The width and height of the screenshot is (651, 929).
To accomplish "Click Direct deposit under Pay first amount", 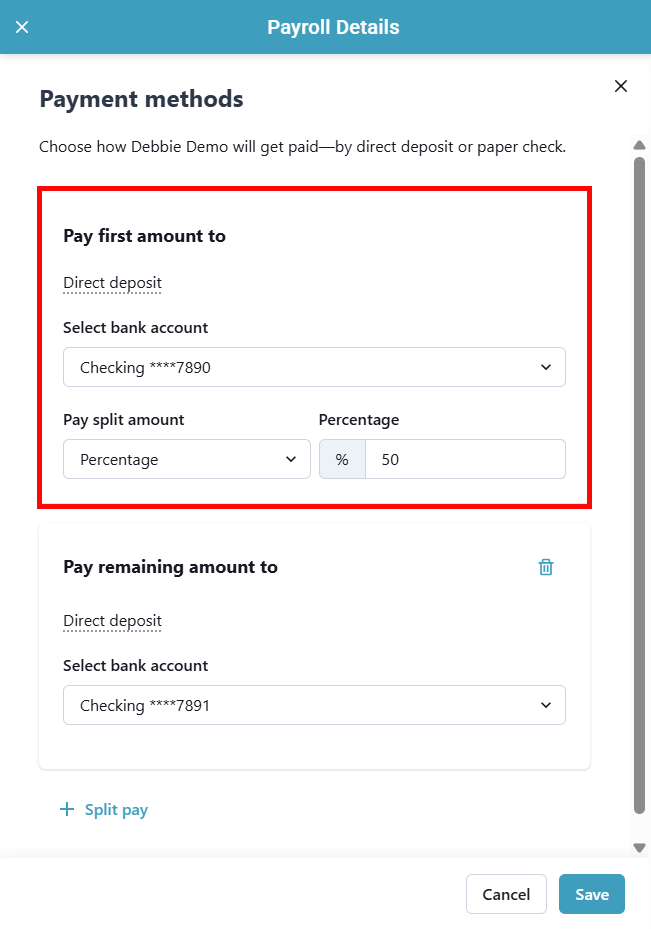I will [112, 283].
